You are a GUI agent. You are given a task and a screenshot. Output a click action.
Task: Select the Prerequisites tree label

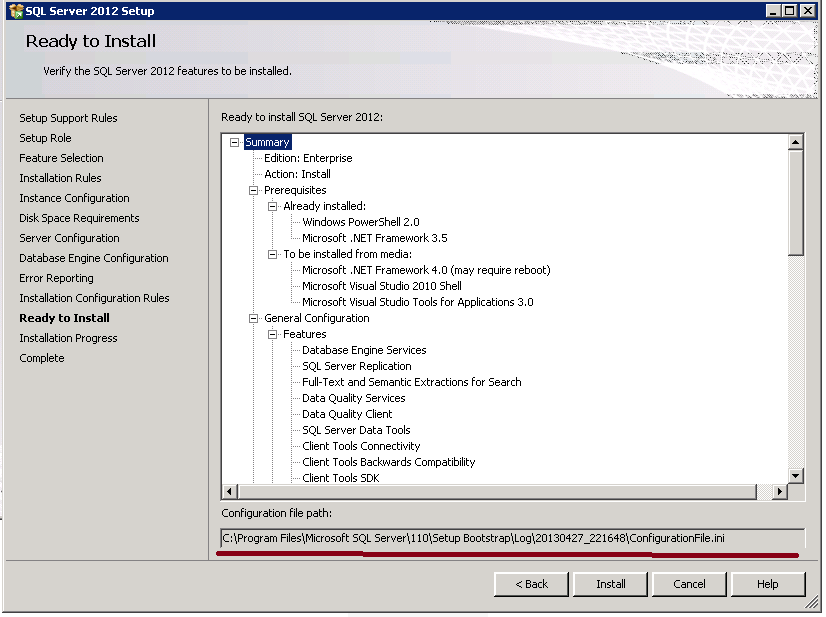(x=295, y=190)
